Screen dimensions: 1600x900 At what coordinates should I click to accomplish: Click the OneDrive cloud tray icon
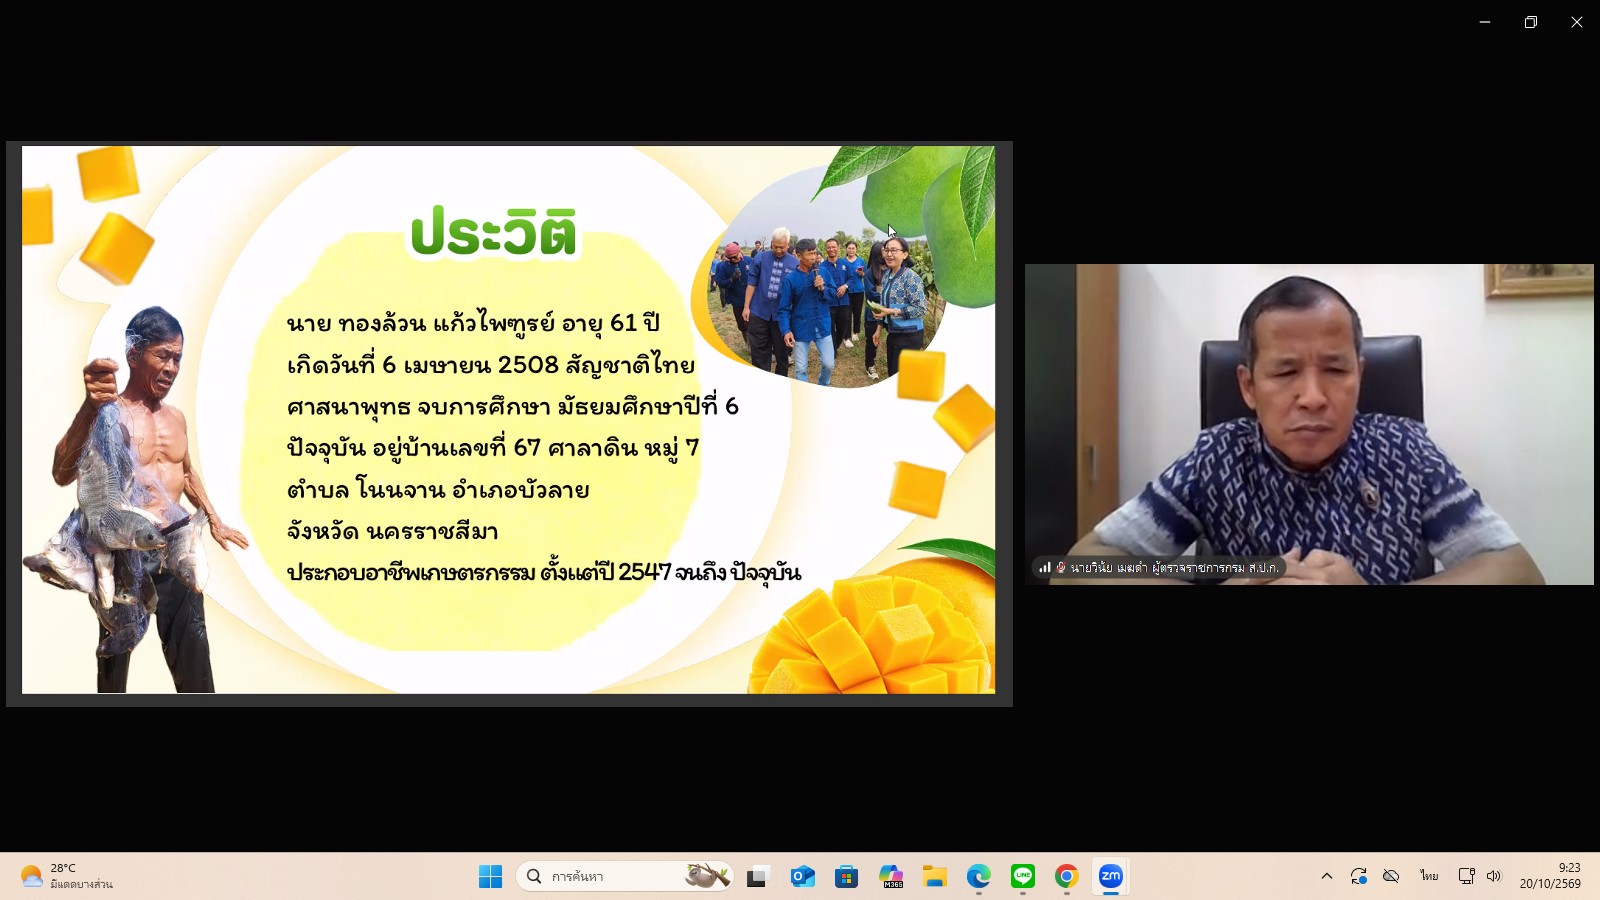[1391, 876]
